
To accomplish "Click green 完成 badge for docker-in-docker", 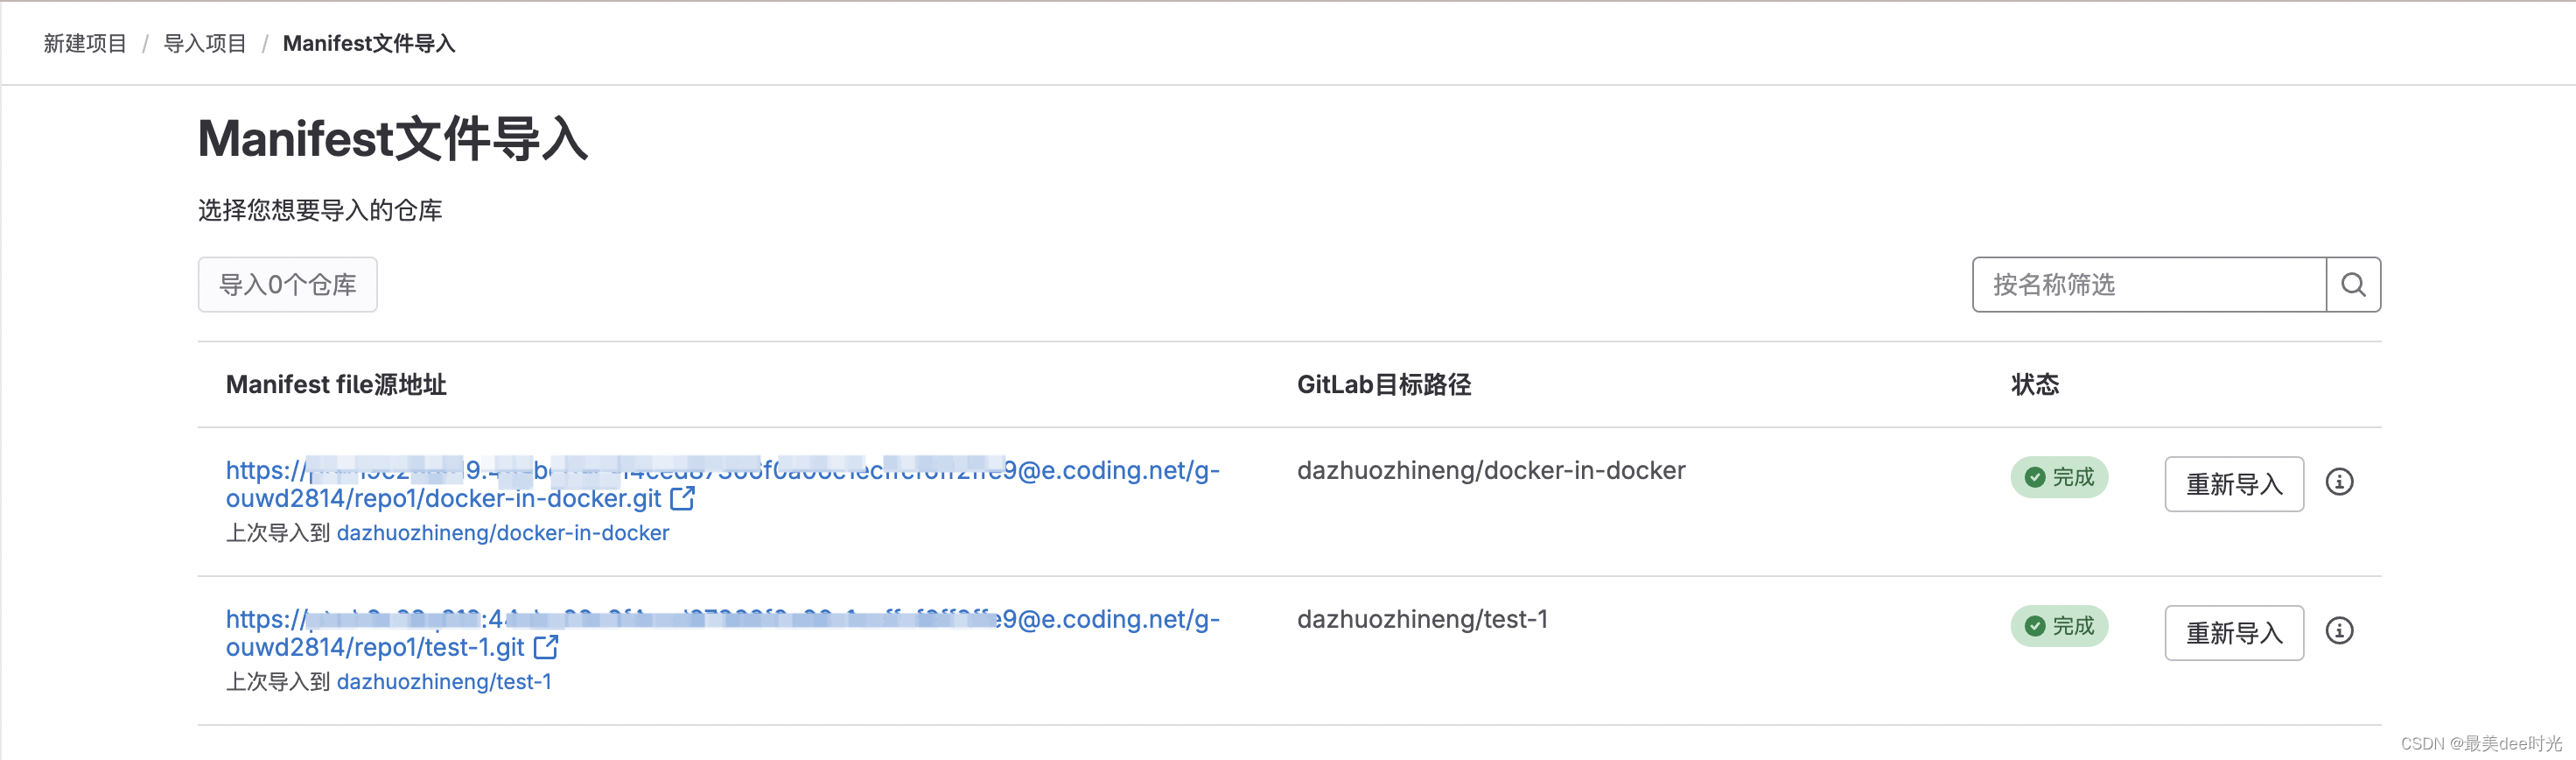I will 2059,477.
